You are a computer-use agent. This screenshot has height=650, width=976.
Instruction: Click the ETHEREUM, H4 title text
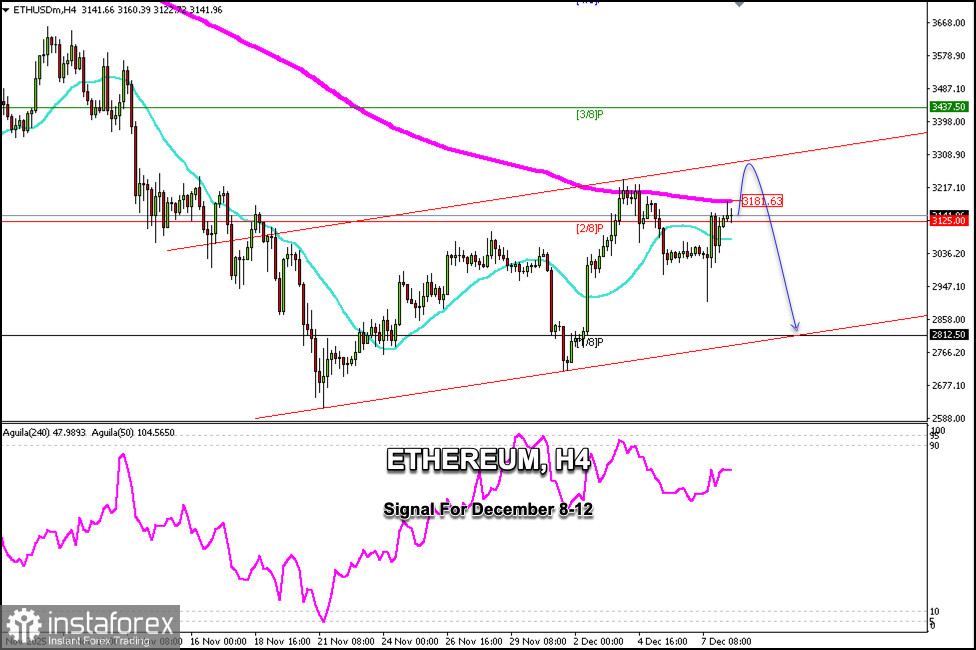(488, 460)
